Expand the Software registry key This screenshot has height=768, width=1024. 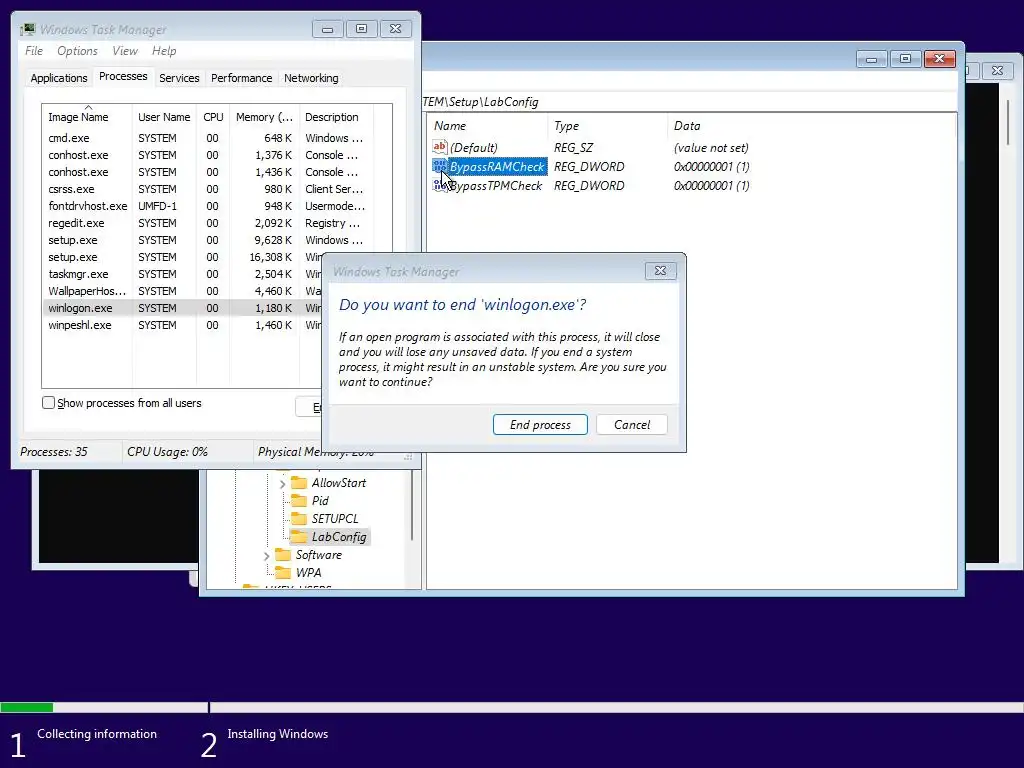point(266,556)
